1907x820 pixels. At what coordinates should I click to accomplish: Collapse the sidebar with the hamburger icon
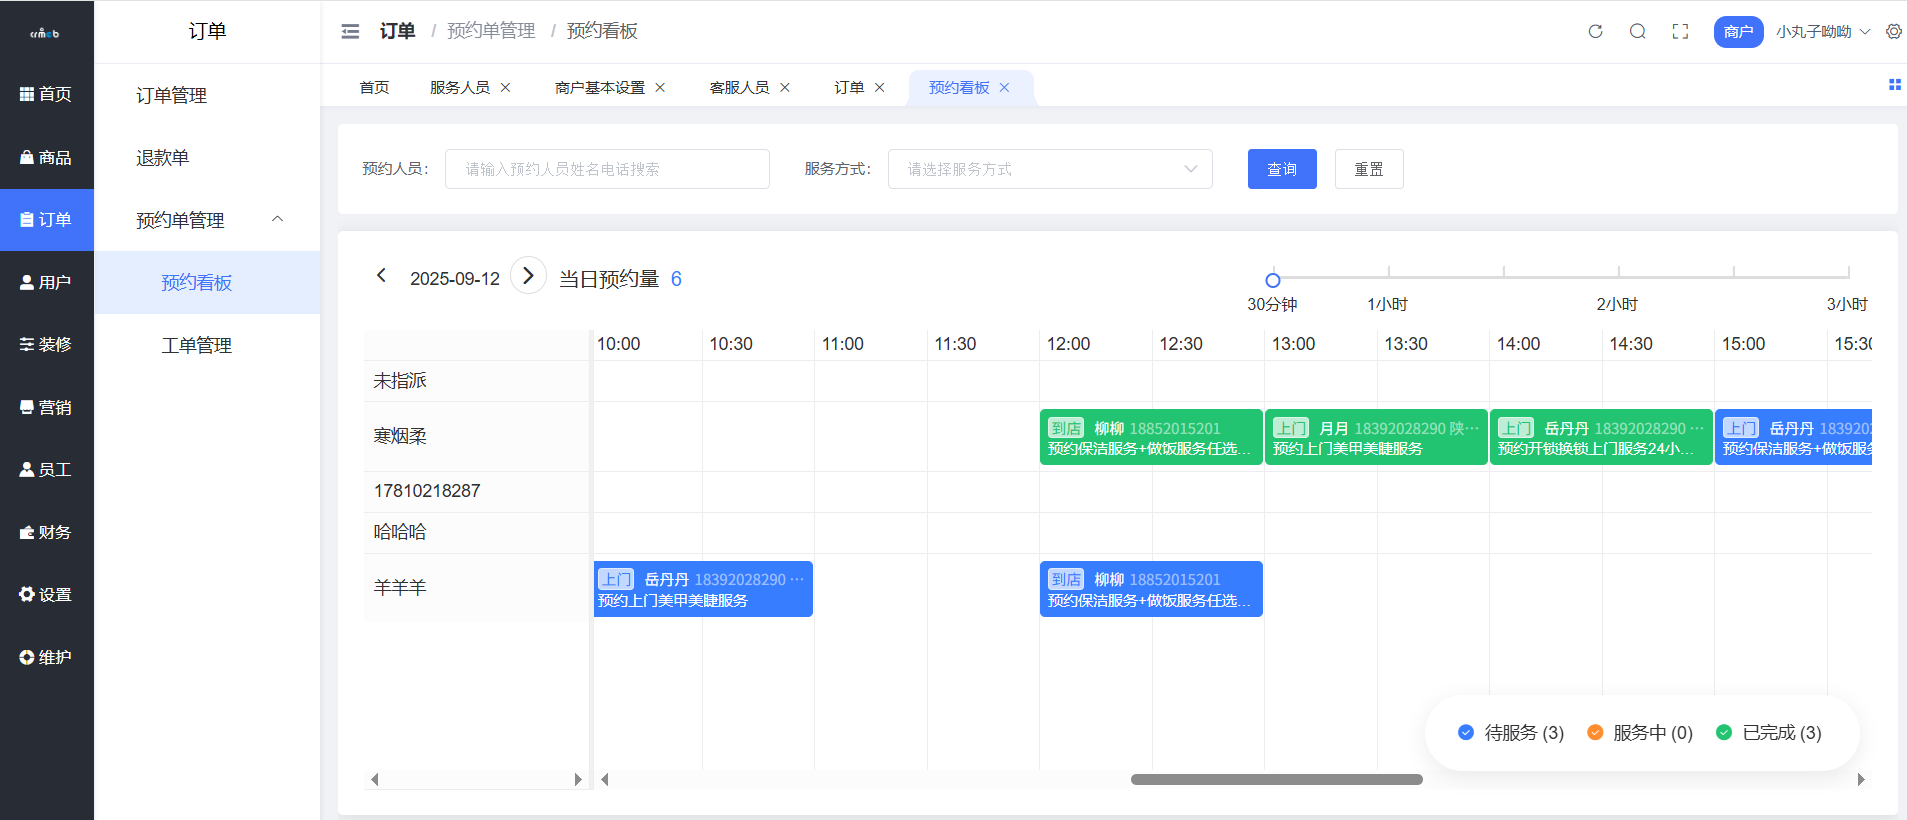[x=350, y=32]
